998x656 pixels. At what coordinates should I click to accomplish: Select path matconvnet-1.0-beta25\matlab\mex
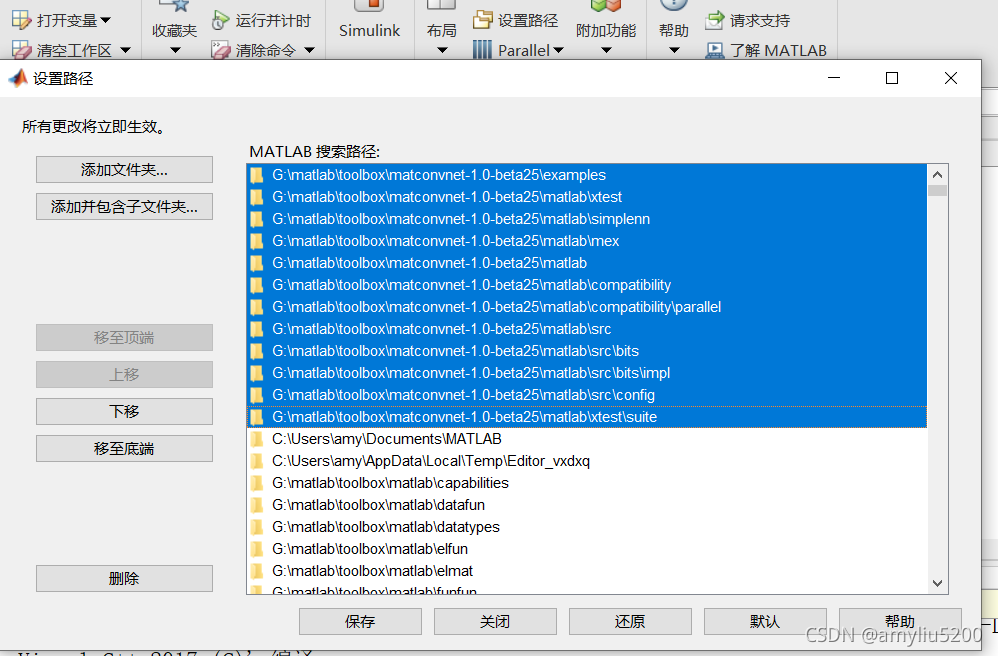point(587,241)
